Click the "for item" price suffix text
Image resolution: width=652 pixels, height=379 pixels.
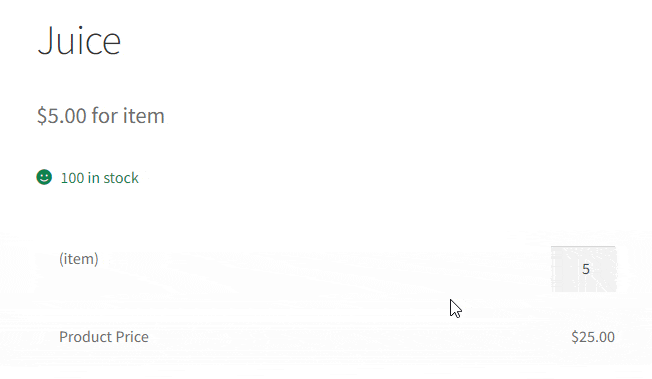pyautogui.click(x=128, y=116)
